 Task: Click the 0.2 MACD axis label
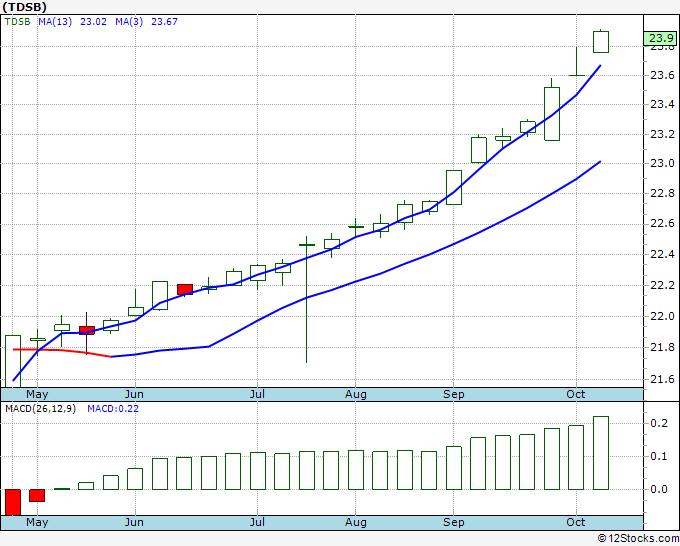tap(659, 423)
